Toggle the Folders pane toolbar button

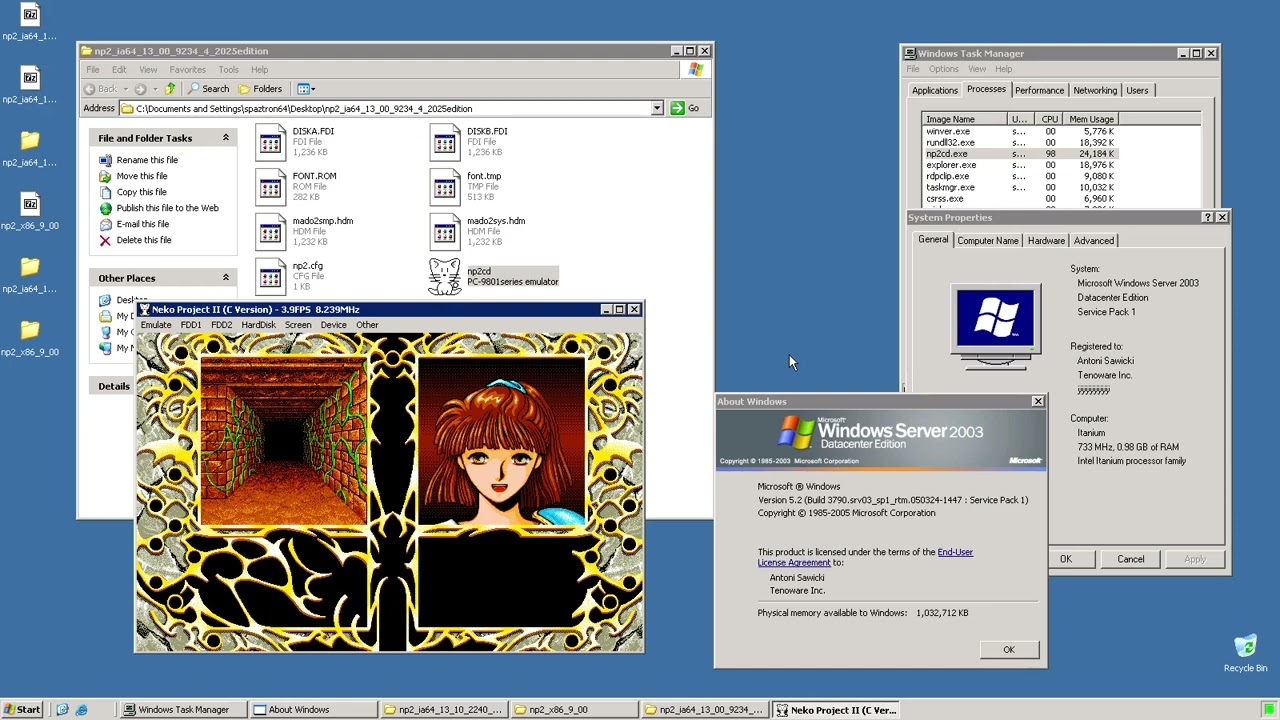(x=260, y=89)
